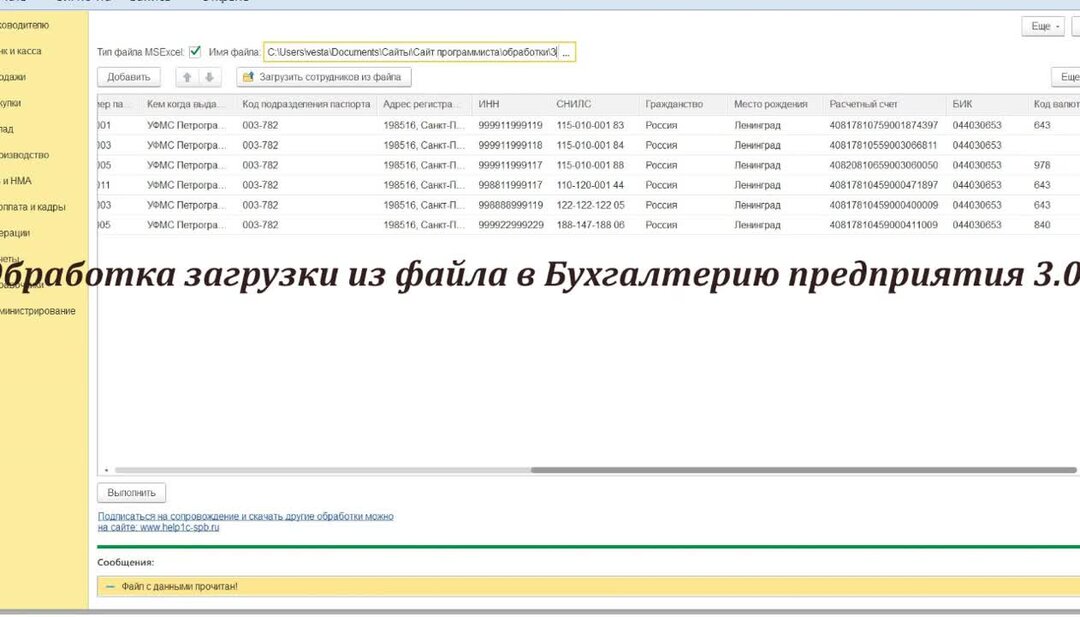
Task: Select account cell 40817810459000471897
Action: pos(885,185)
